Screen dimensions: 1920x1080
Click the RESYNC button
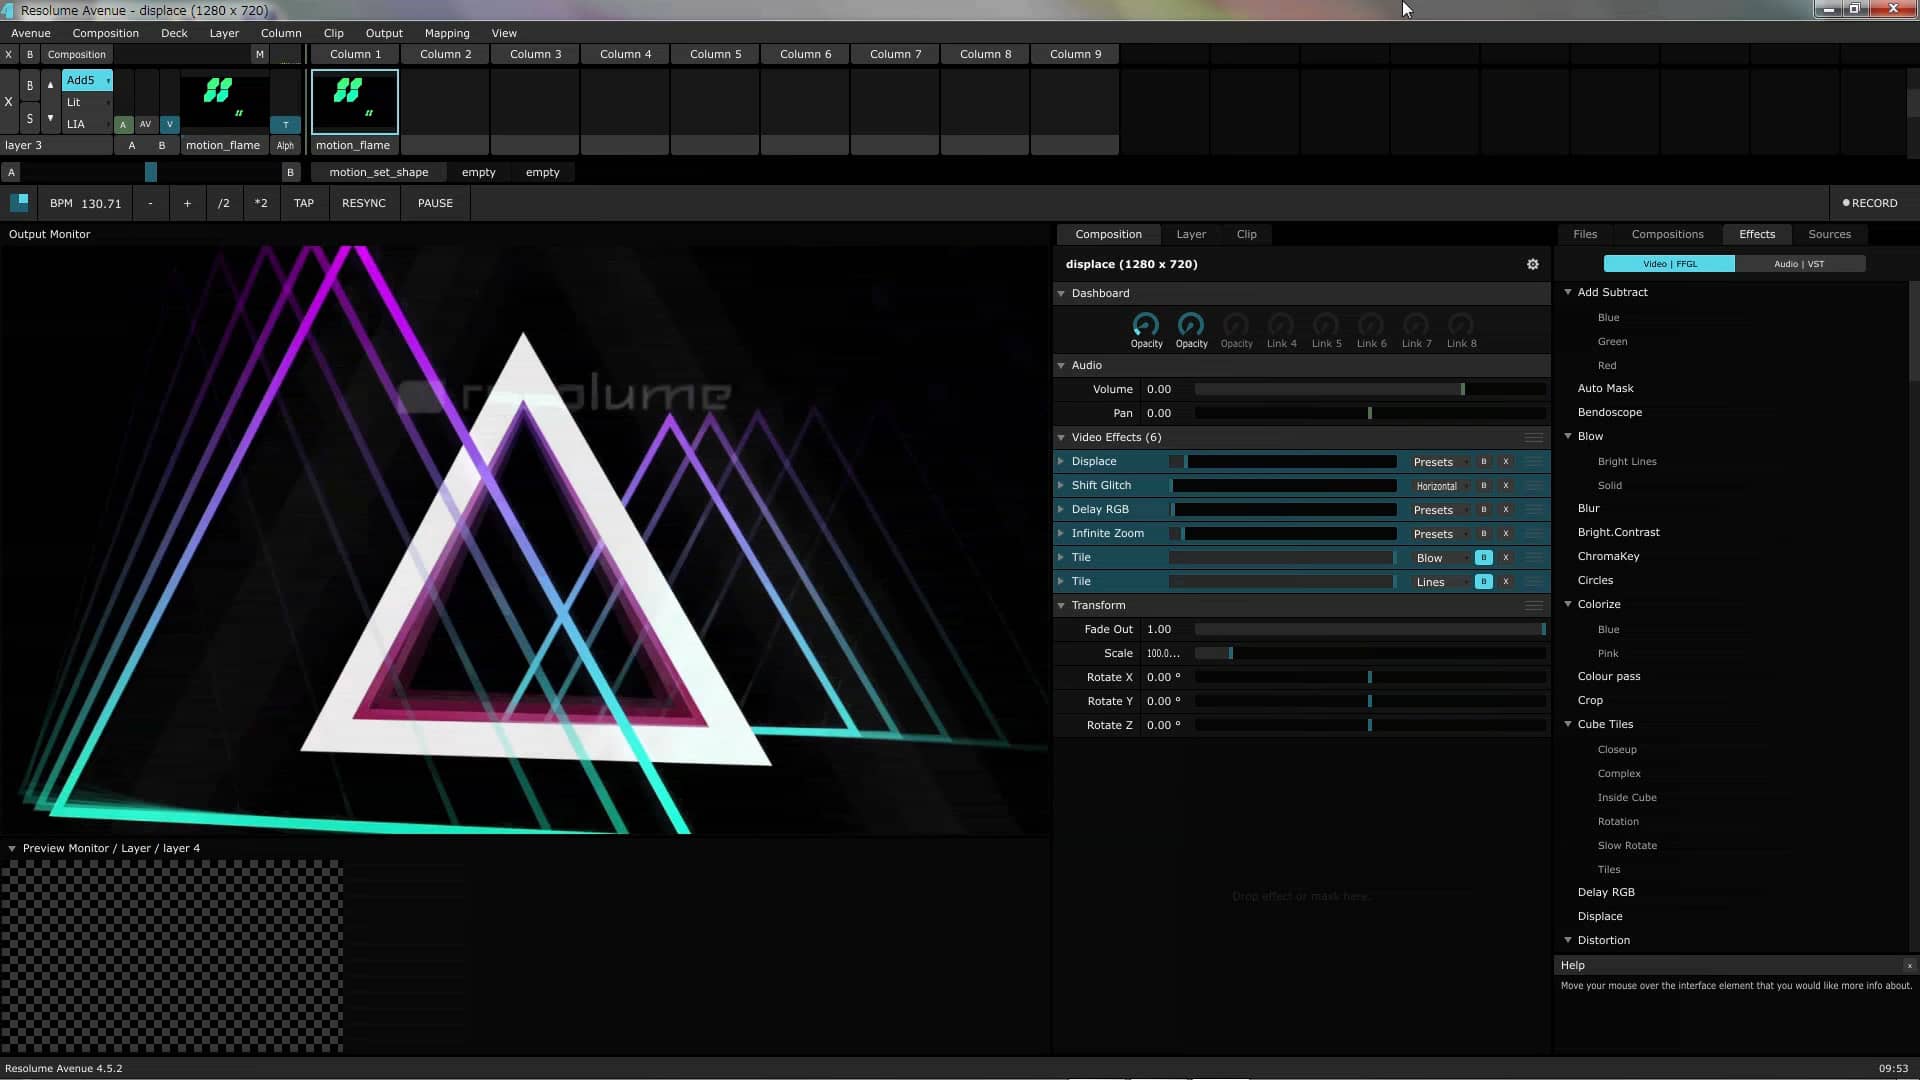point(364,203)
